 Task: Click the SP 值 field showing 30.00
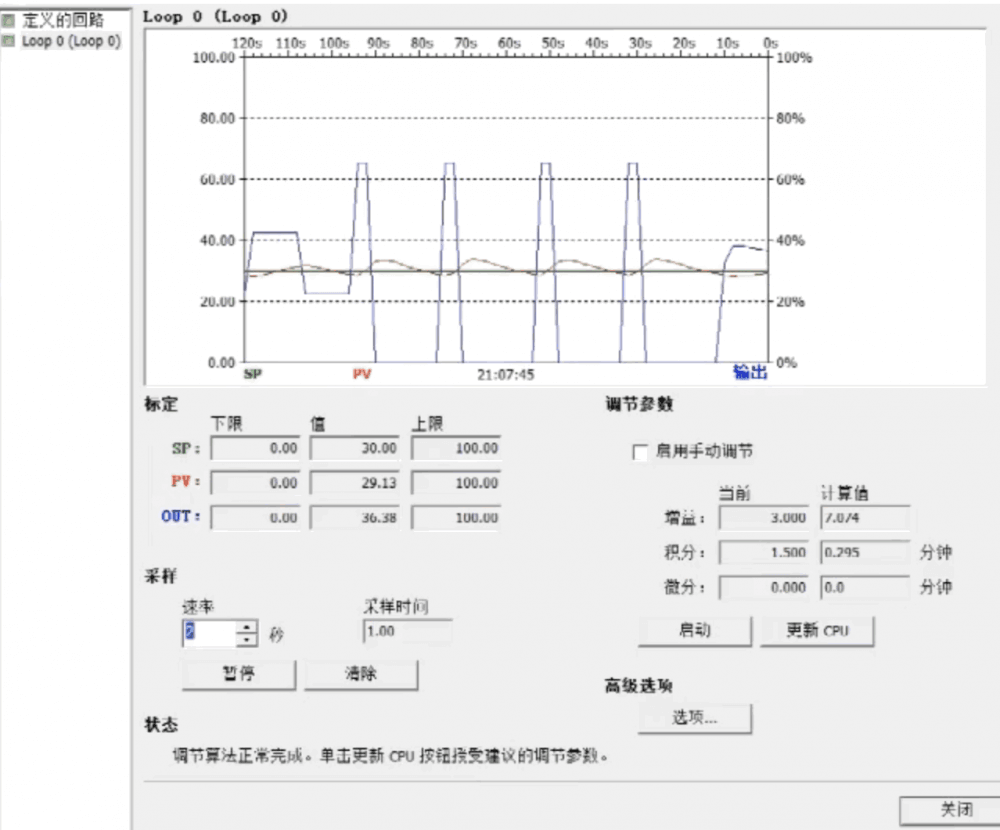[355, 448]
